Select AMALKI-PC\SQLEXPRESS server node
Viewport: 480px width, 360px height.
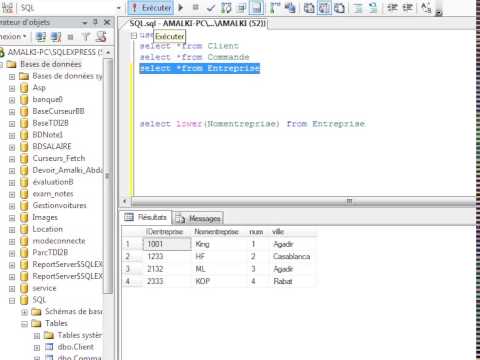(x=55, y=52)
